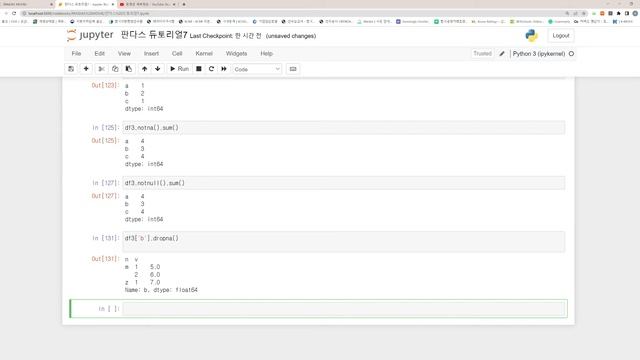Open the Insert menu
This screenshot has height=360, width=640.
point(151,53)
